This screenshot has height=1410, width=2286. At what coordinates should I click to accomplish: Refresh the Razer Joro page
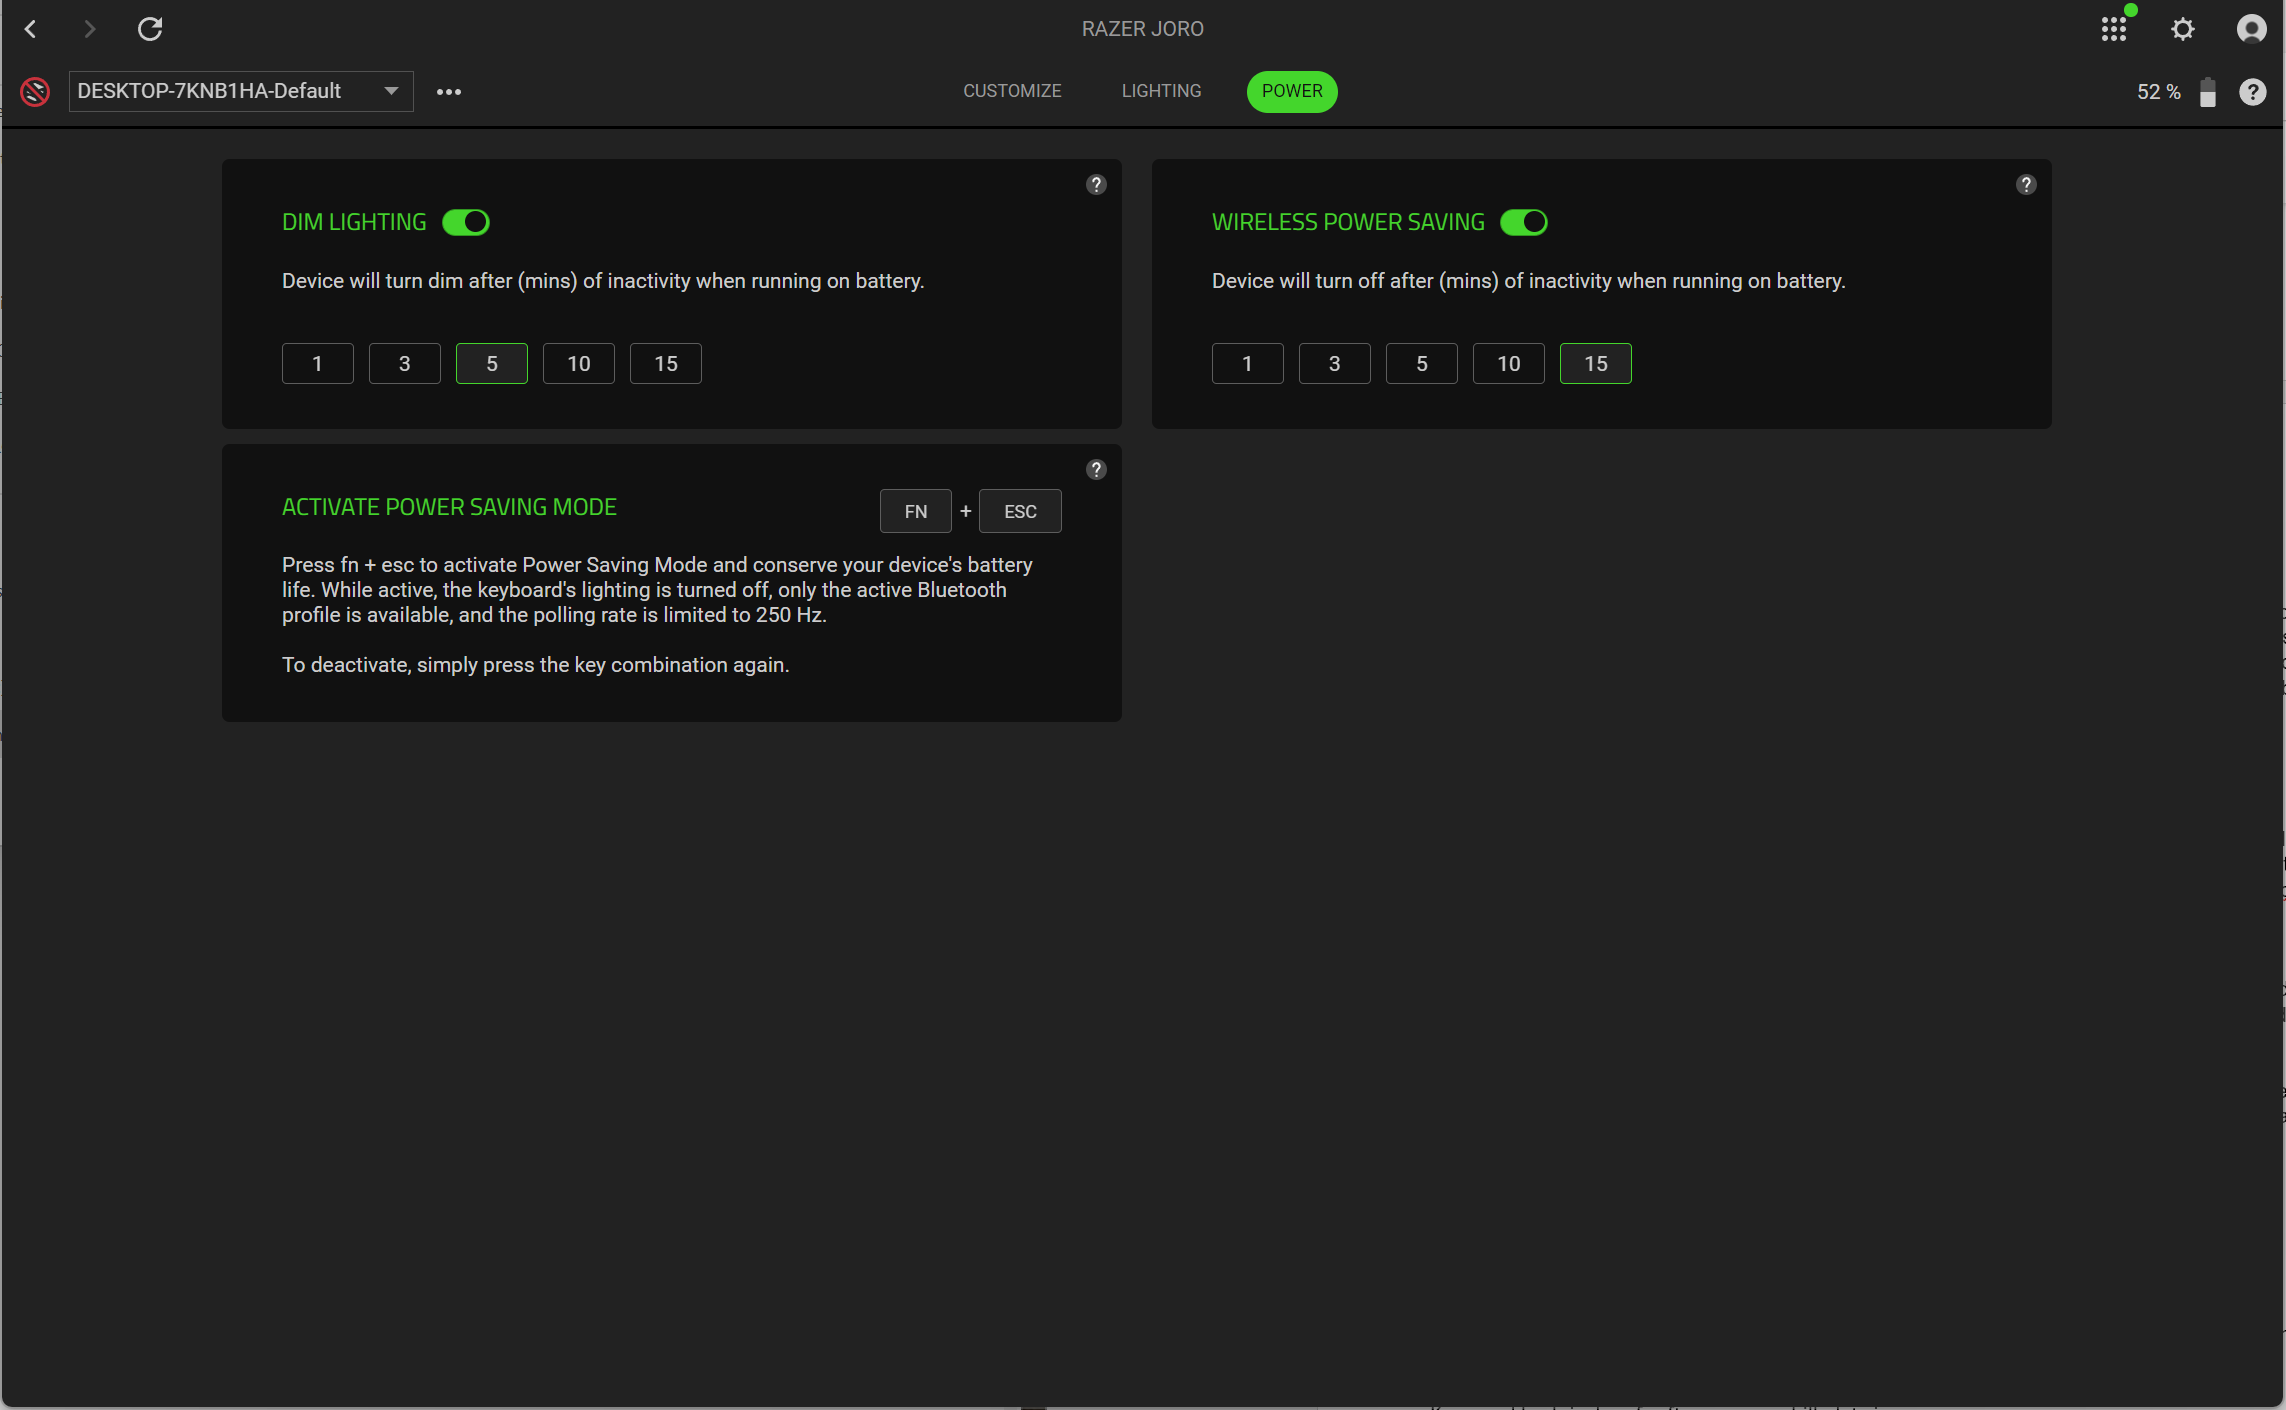[150, 29]
